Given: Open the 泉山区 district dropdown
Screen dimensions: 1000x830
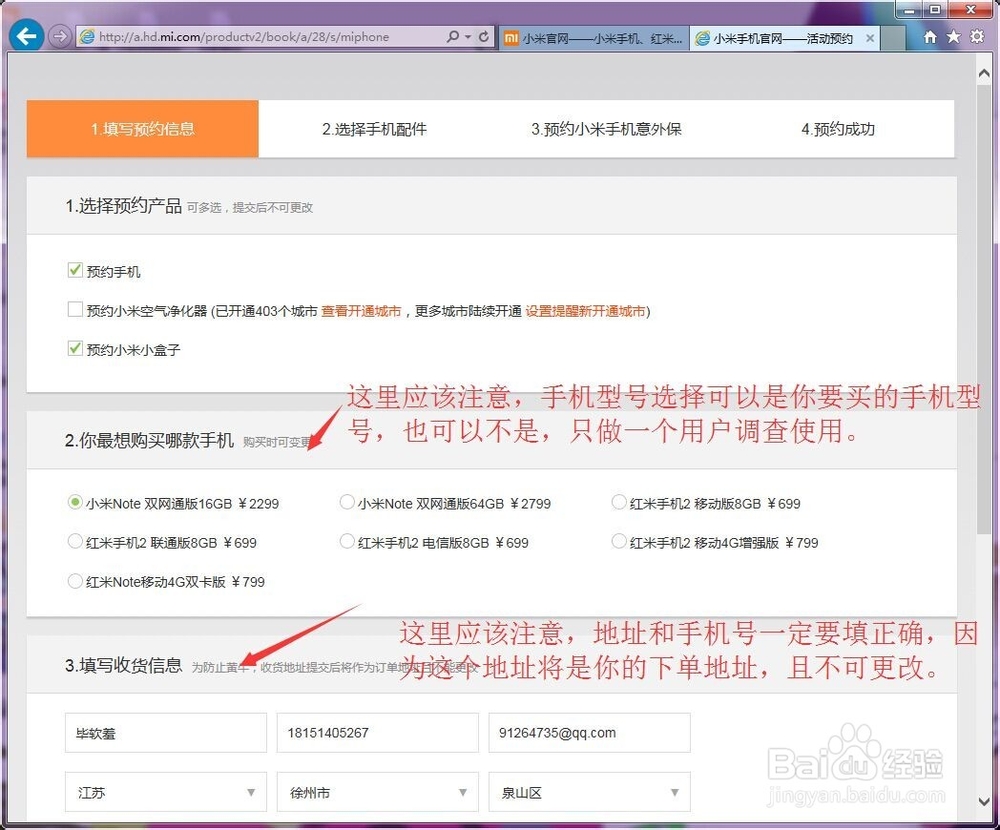Looking at the screenshot, I should [x=589, y=792].
